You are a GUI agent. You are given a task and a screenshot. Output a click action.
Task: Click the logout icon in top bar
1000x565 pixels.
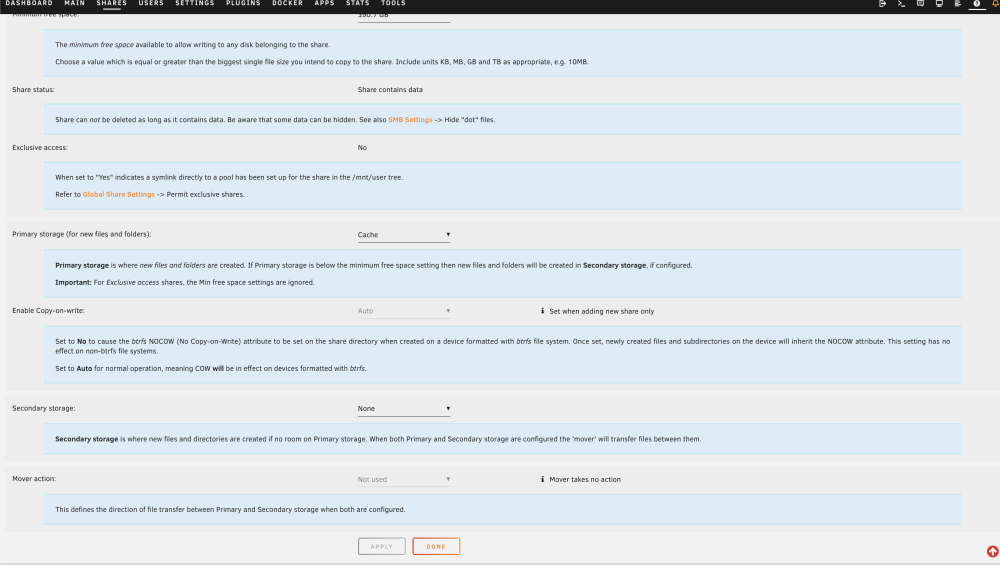tap(882, 4)
